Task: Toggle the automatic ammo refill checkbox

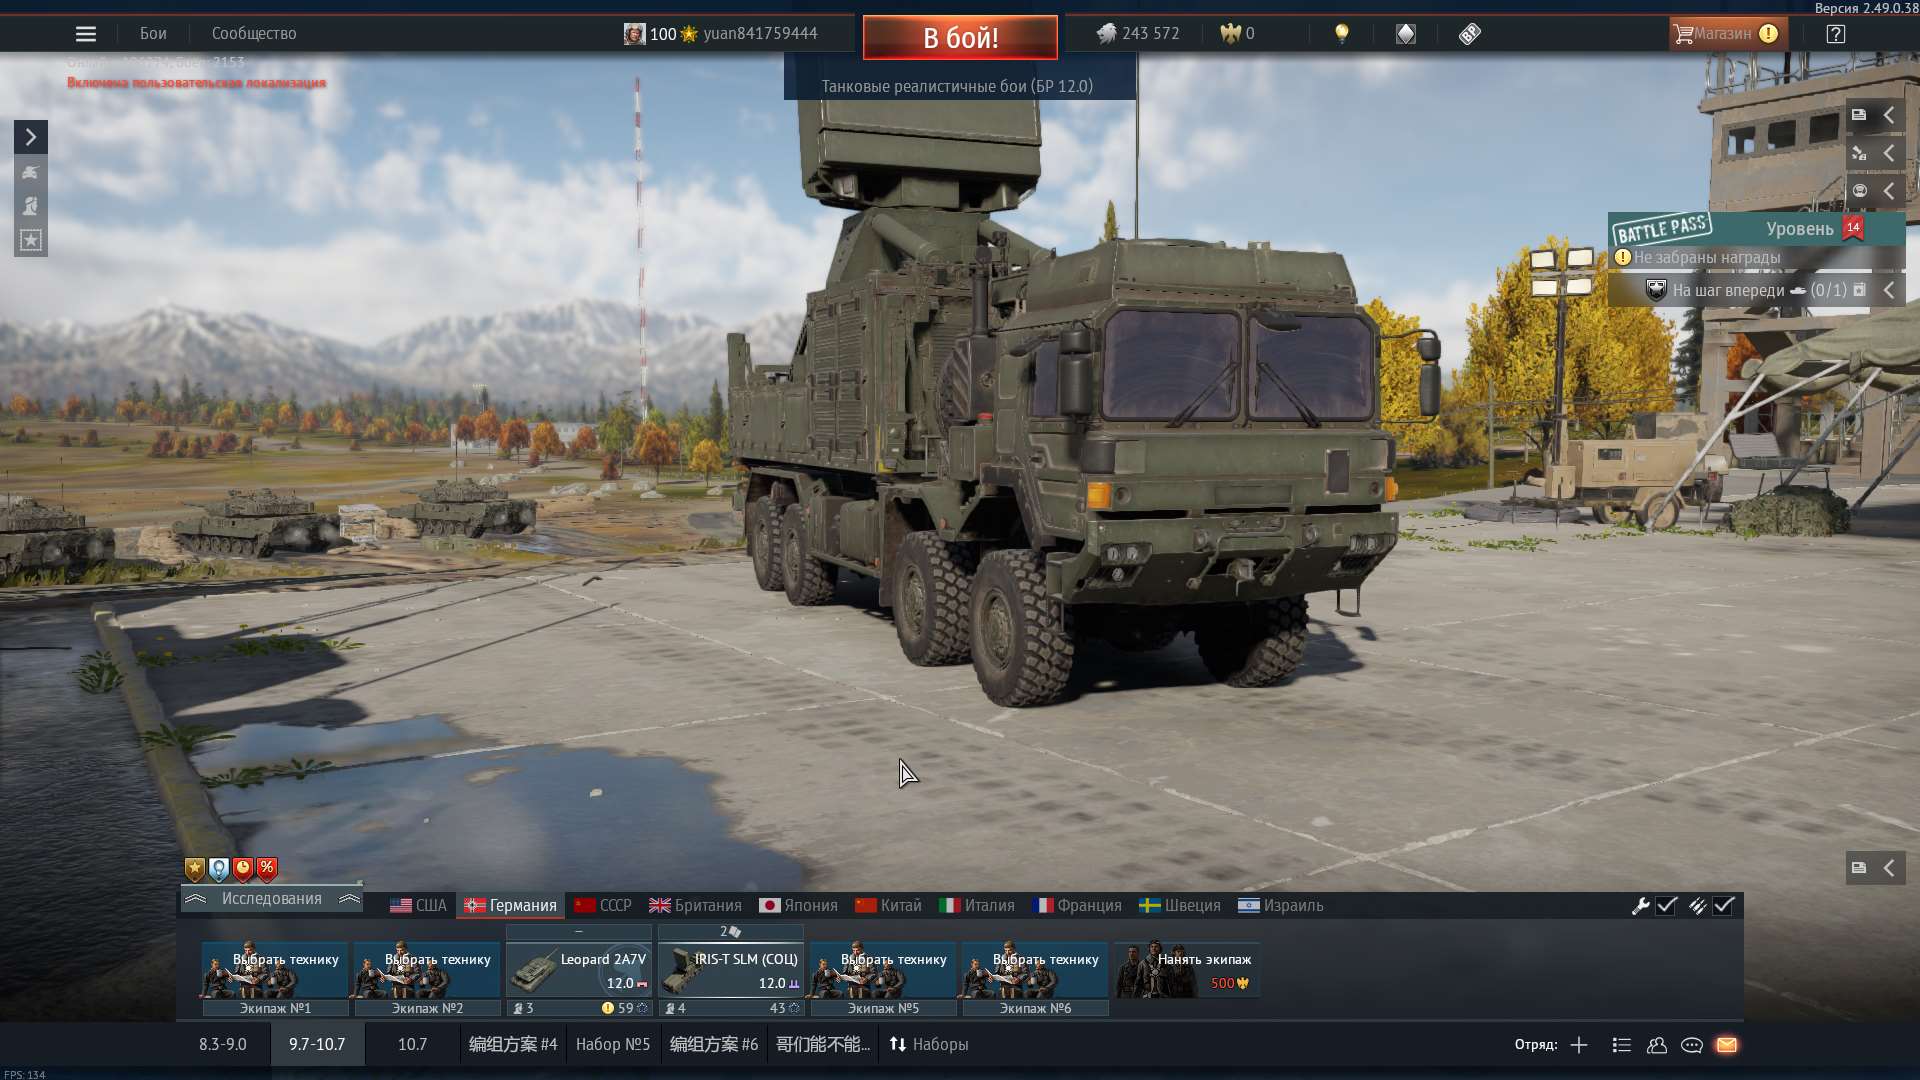Action: click(1723, 906)
